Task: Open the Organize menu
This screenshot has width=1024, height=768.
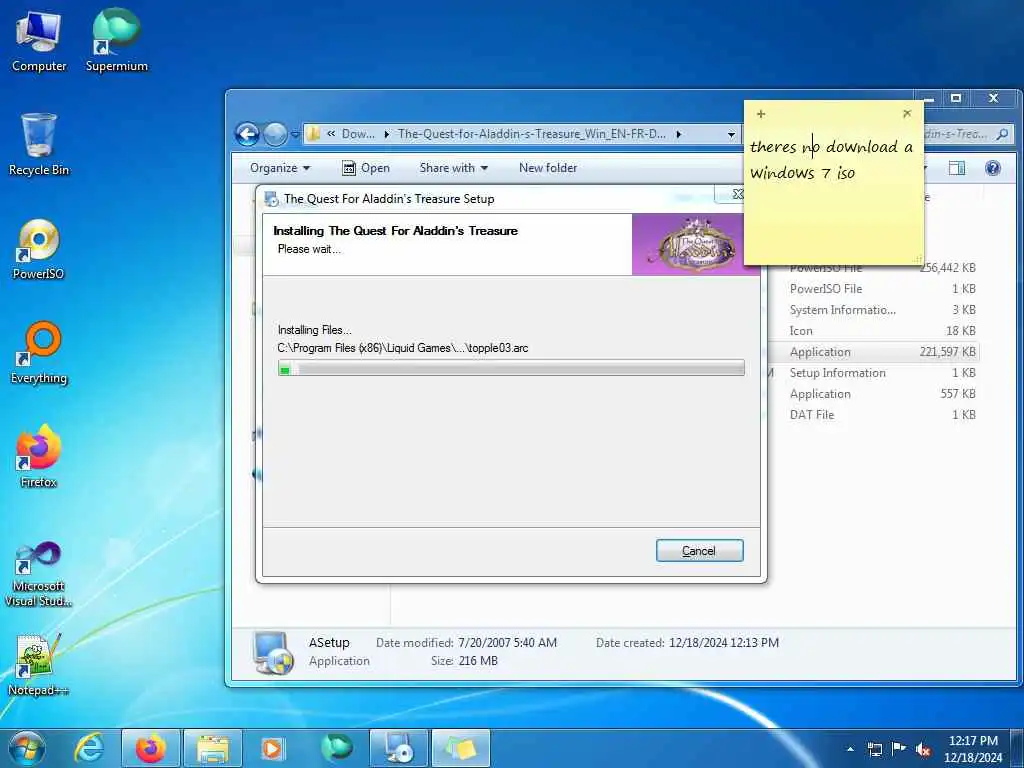Action: pyautogui.click(x=280, y=168)
